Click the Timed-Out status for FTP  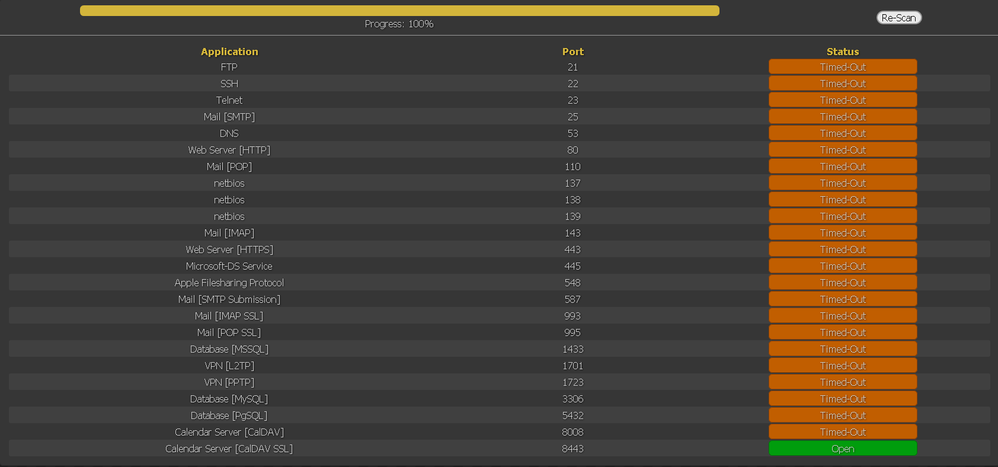(843, 67)
